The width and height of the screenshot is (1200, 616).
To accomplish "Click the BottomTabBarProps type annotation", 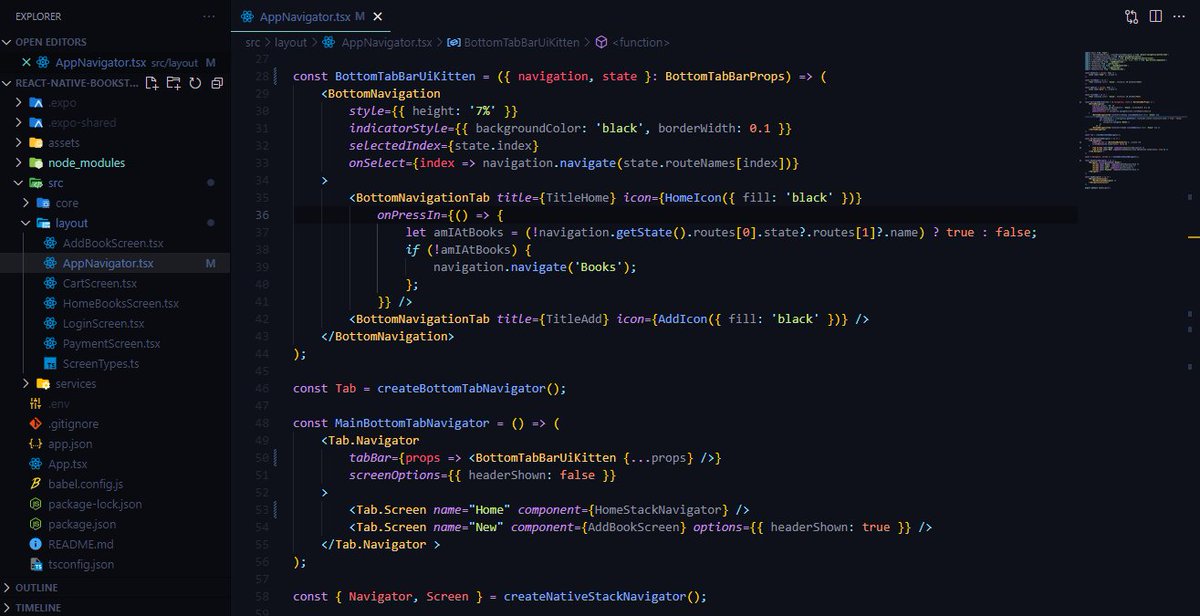I will point(729,76).
